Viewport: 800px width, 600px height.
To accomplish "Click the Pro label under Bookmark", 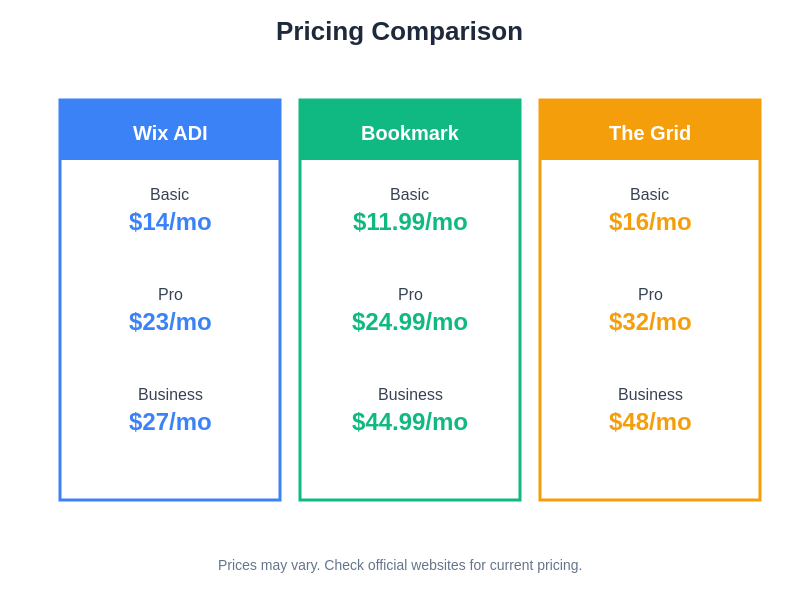I will click(x=410, y=295).
